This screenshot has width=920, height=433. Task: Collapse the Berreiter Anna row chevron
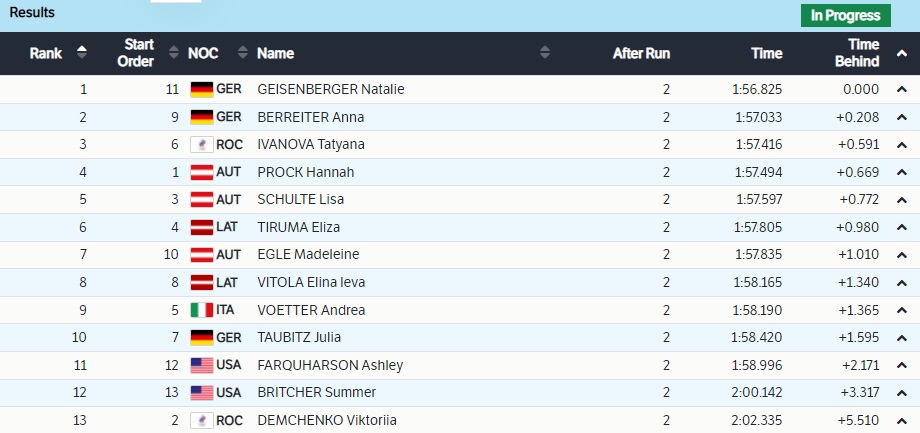point(901,117)
